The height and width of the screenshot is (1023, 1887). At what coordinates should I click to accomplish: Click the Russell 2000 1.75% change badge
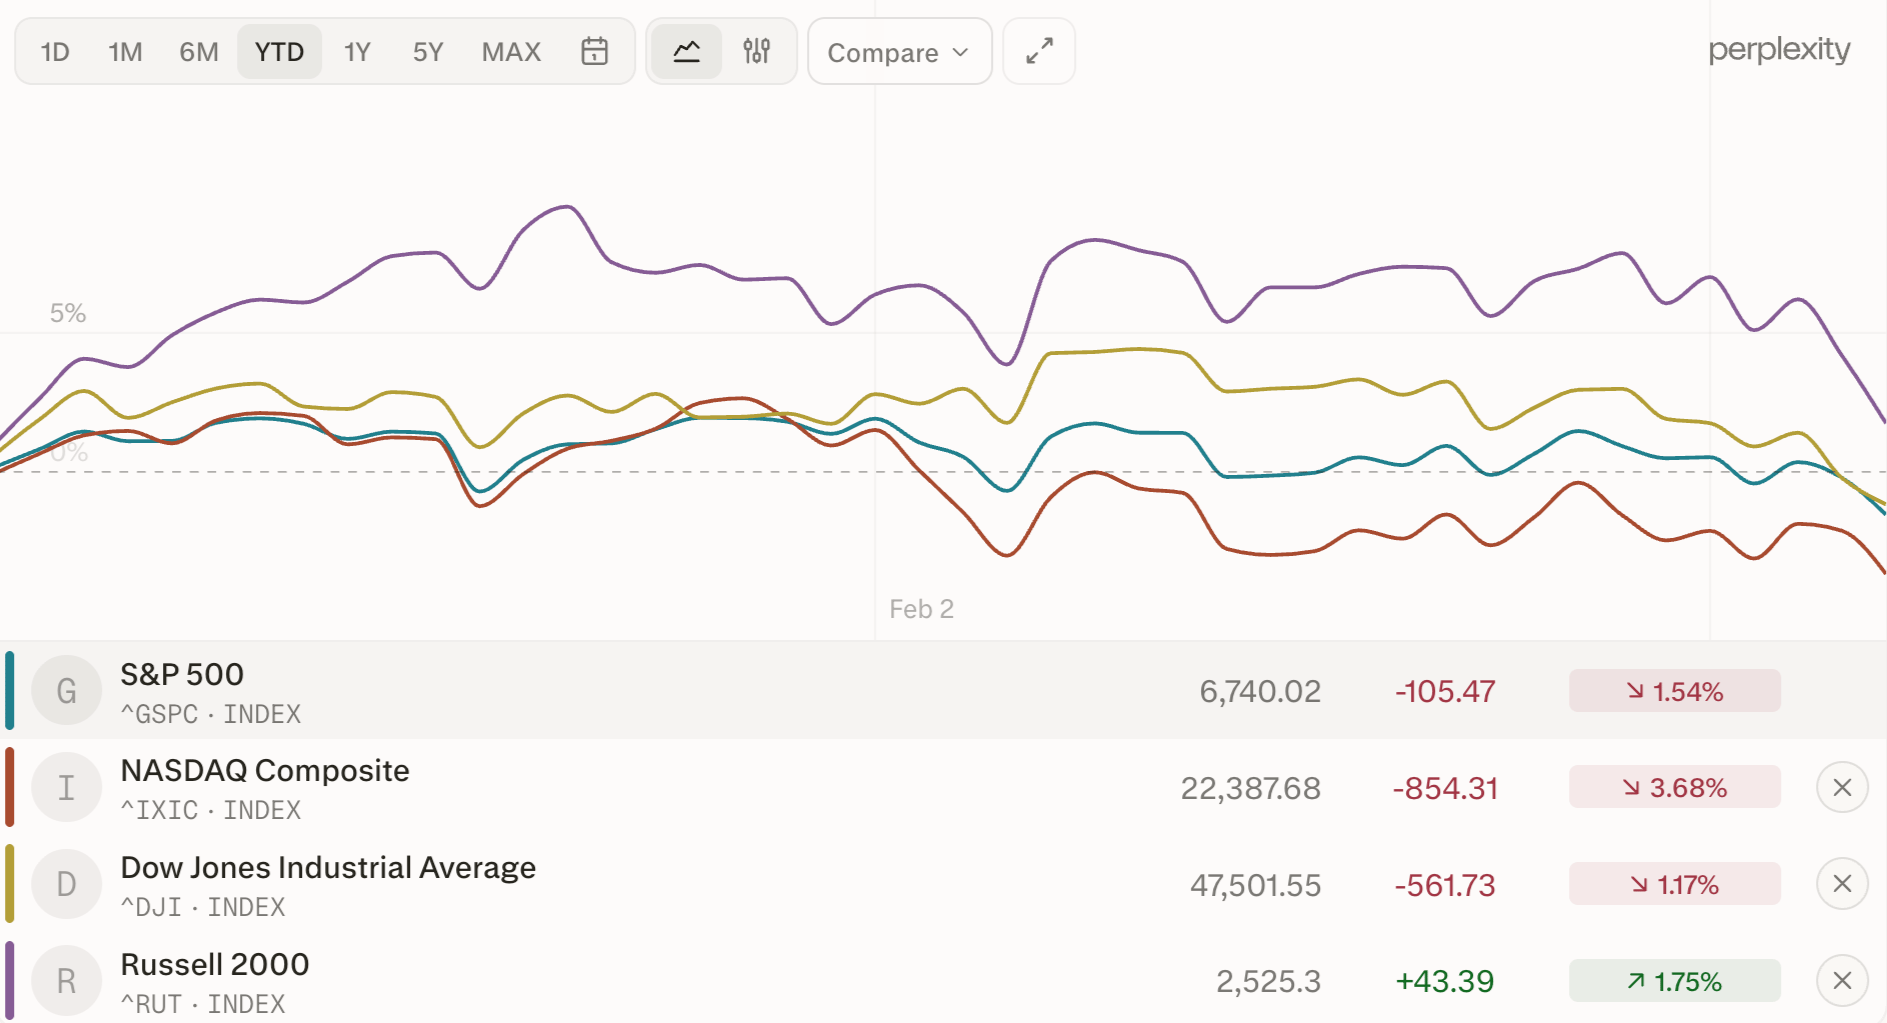(1675, 981)
